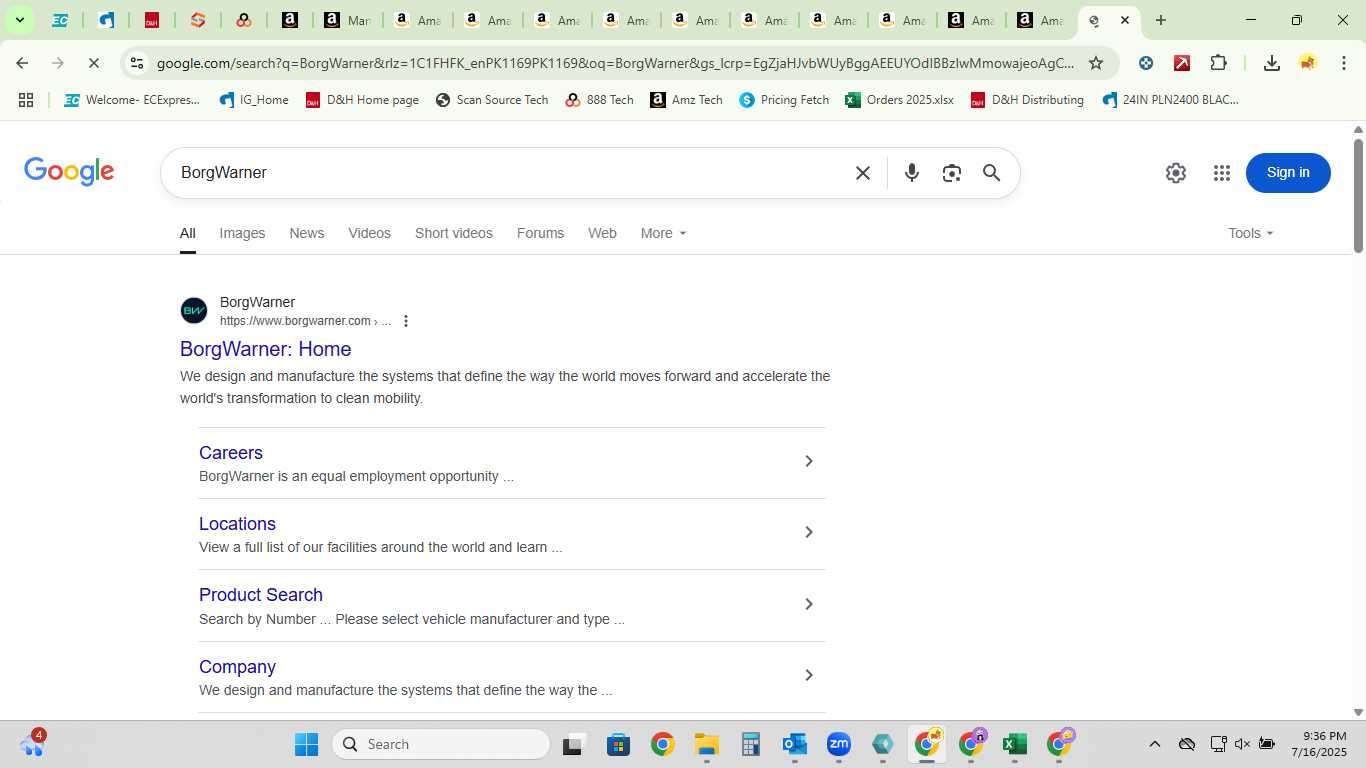This screenshot has width=1366, height=768.
Task: Open the Windows Start menu
Action: click(x=306, y=744)
